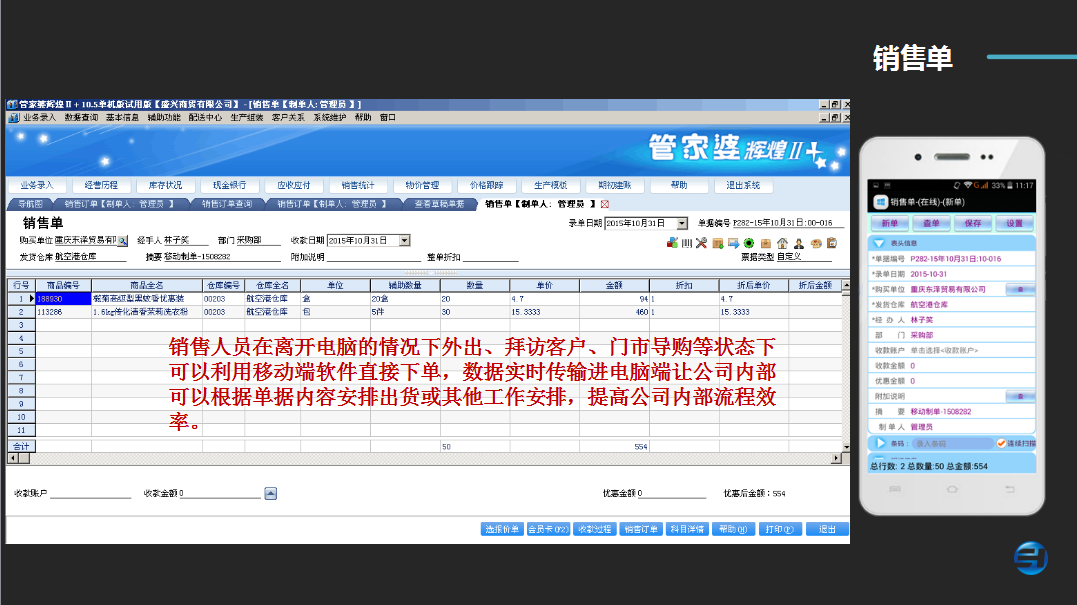The width and height of the screenshot is (1077, 605).
Task: Click the 会员卡 button
Action: (x=548, y=529)
